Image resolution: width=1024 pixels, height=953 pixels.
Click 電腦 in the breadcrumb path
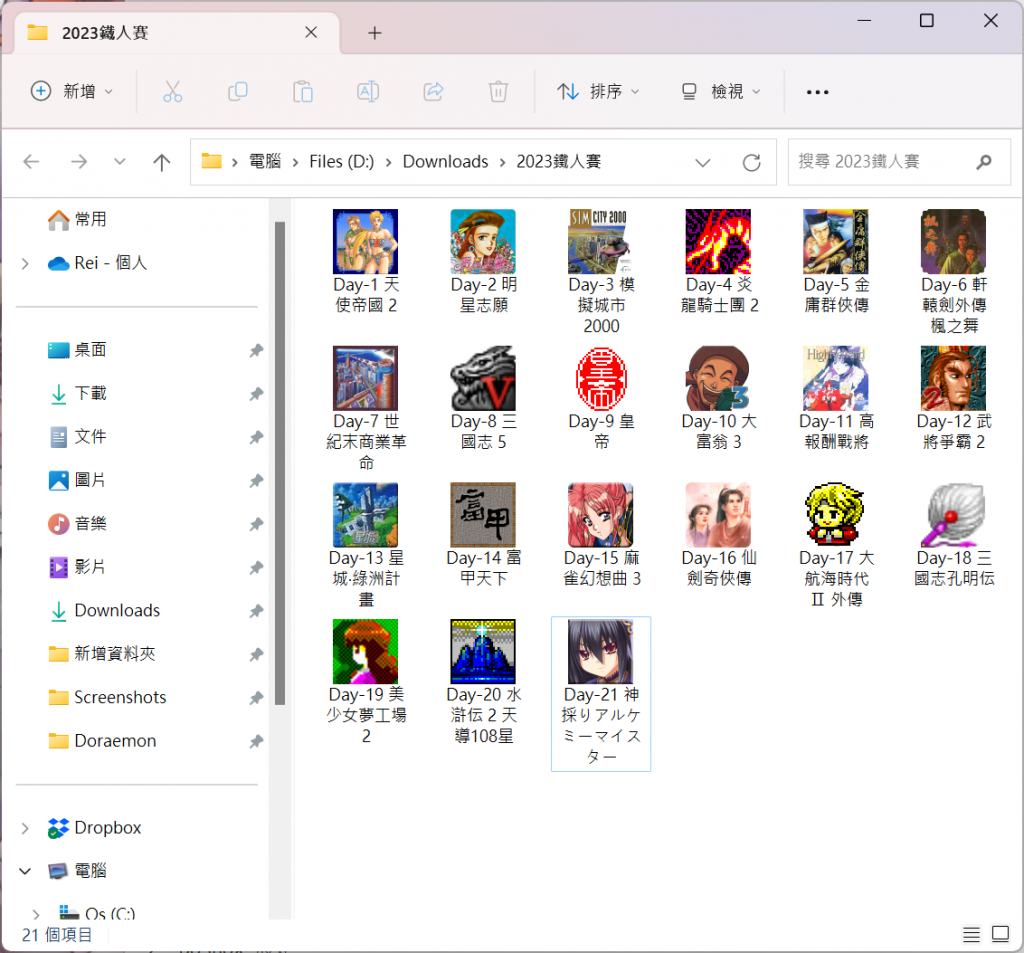click(x=265, y=161)
